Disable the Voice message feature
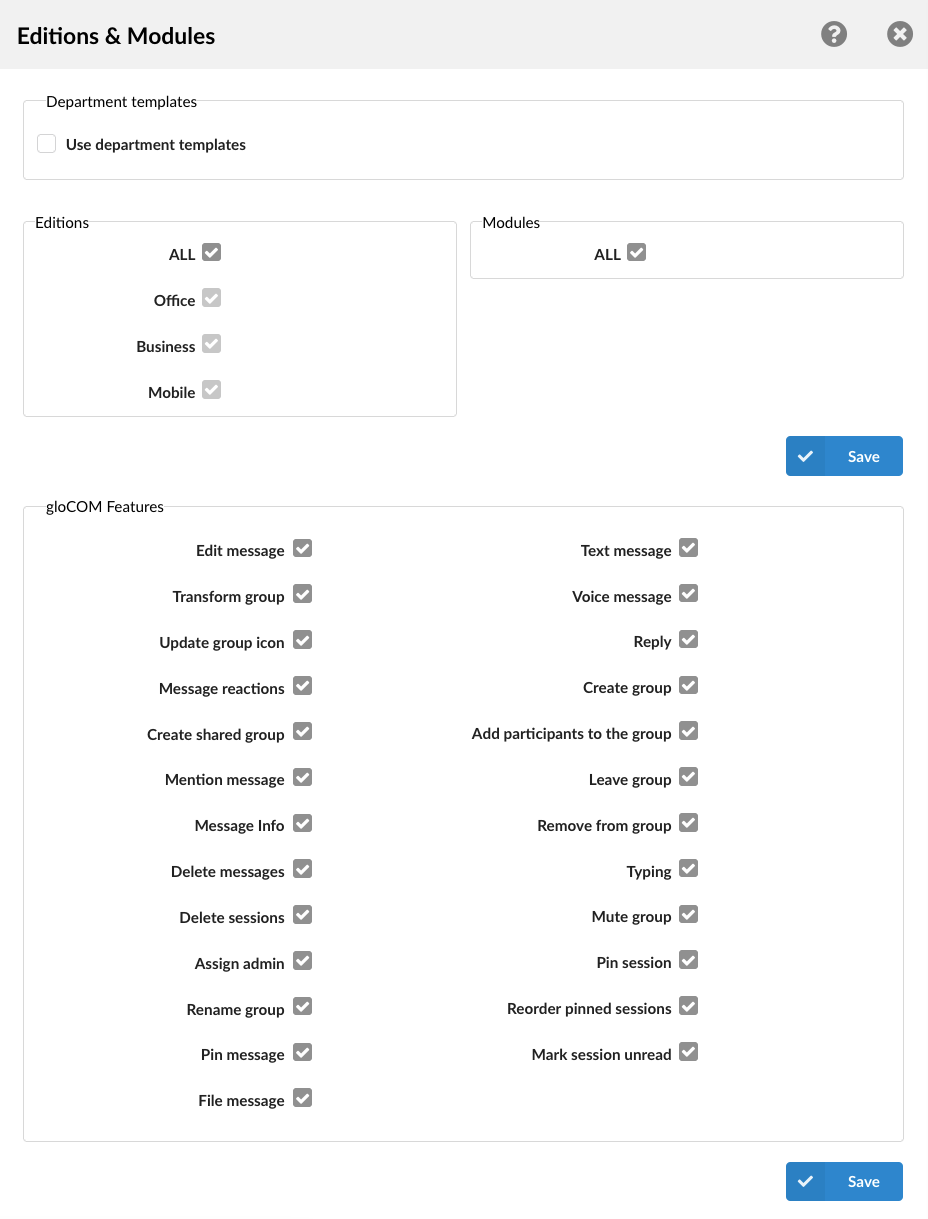Image resolution: width=928 pixels, height=1219 pixels. [688, 594]
